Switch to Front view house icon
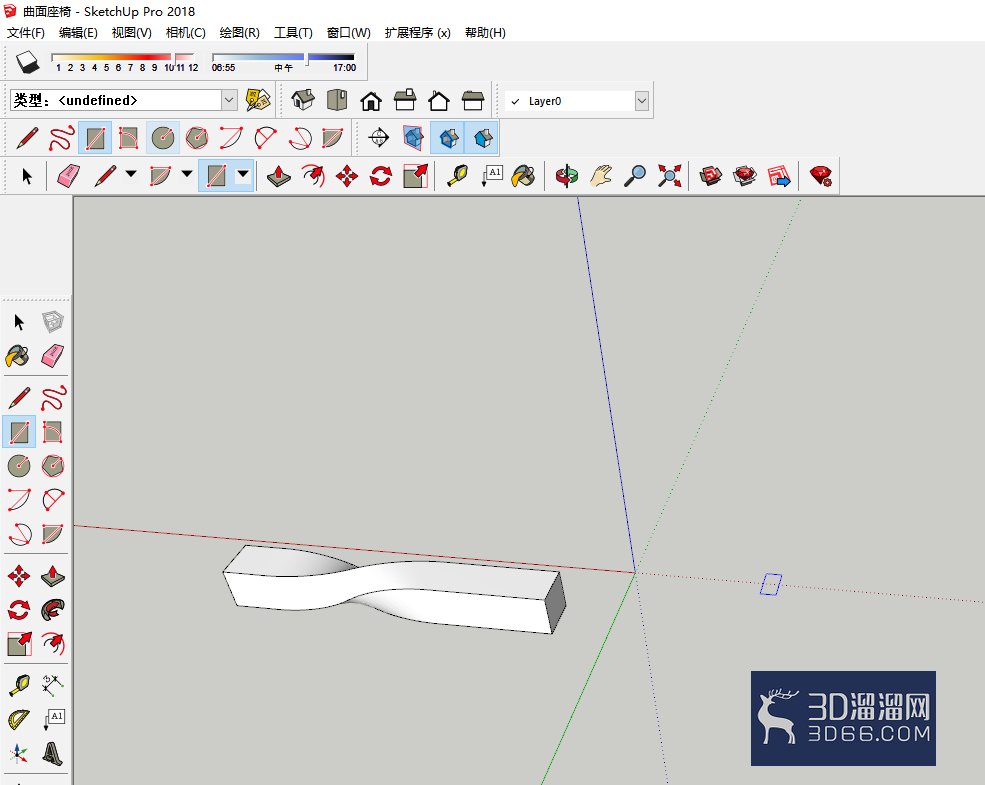The width and height of the screenshot is (985, 785). tap(371, 100)
